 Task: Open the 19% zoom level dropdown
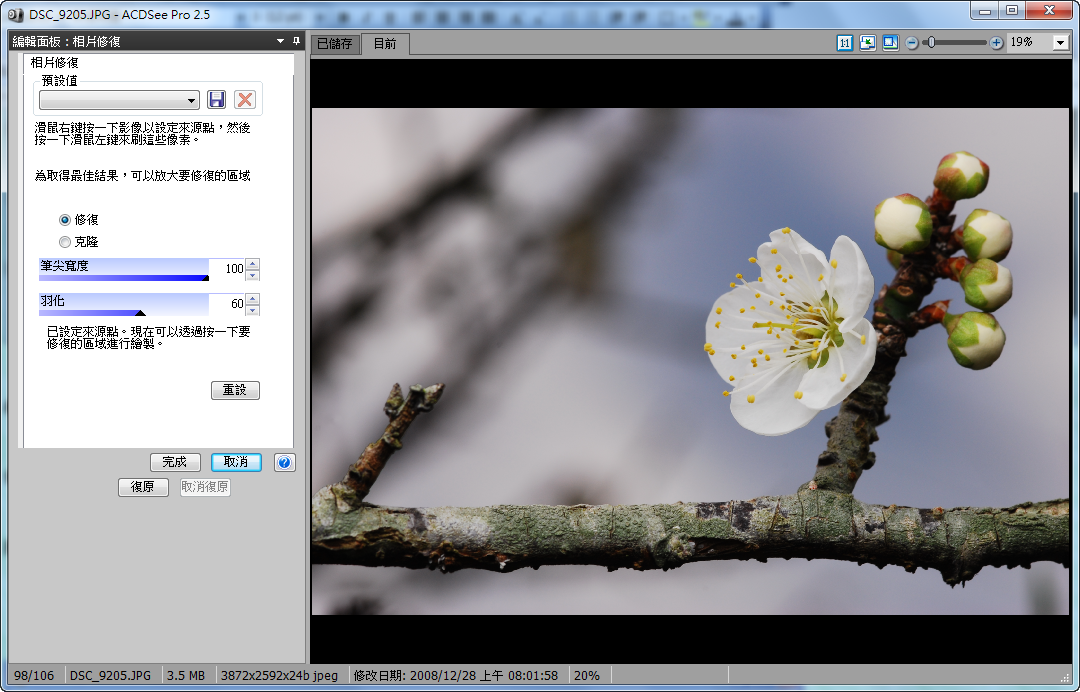[x=1060, y=43]
